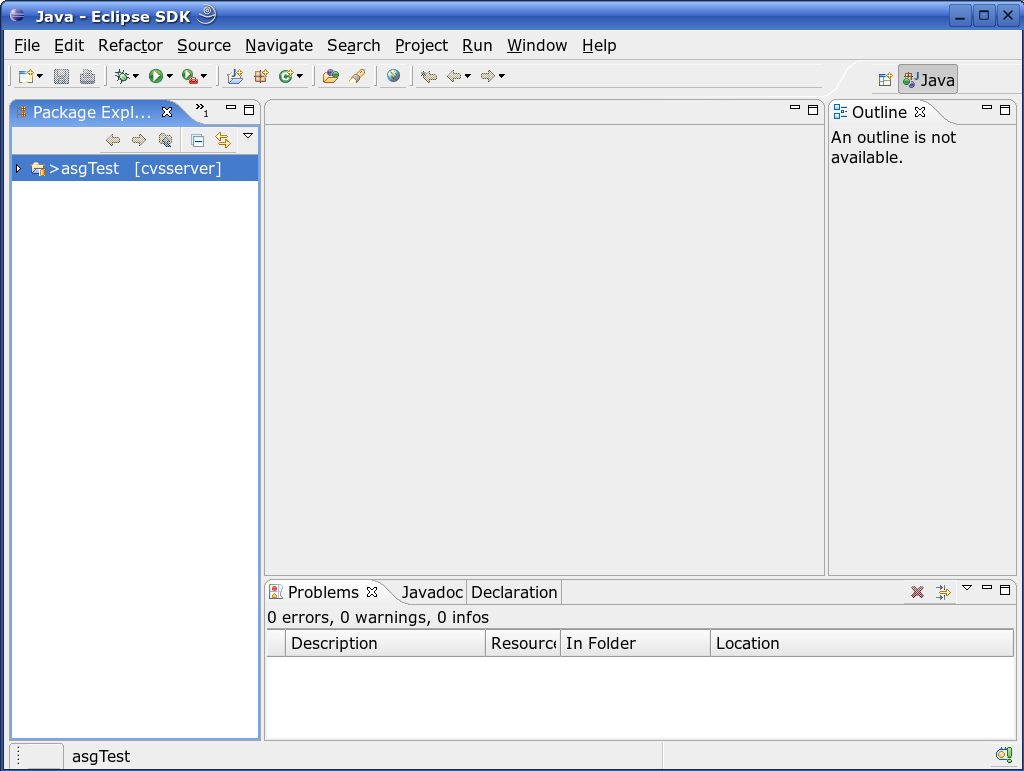Open the External Tools dropdown arrow
This screenshot has height=771, width=1024.
[204, 76]
